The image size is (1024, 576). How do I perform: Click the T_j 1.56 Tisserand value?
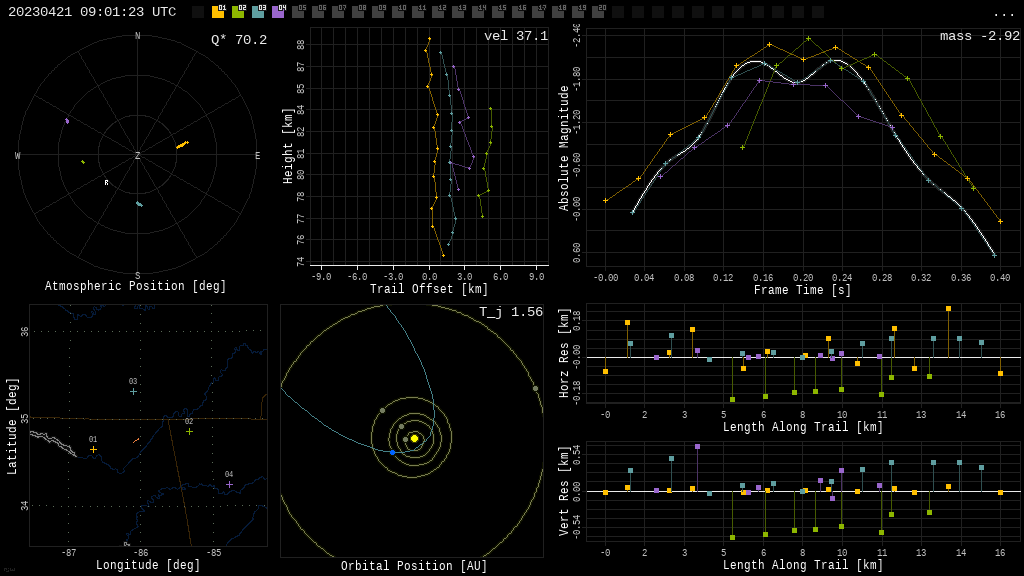click(510, 312)
